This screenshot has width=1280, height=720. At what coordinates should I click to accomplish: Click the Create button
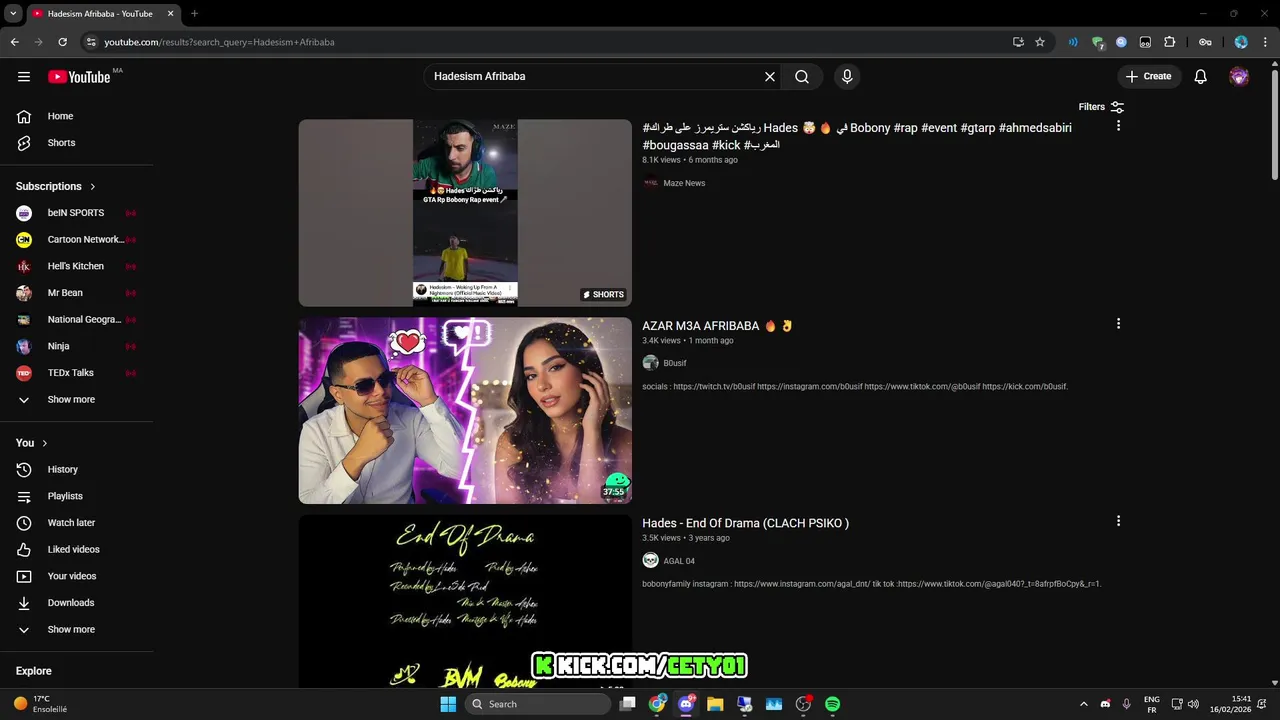click(1149, 77)
